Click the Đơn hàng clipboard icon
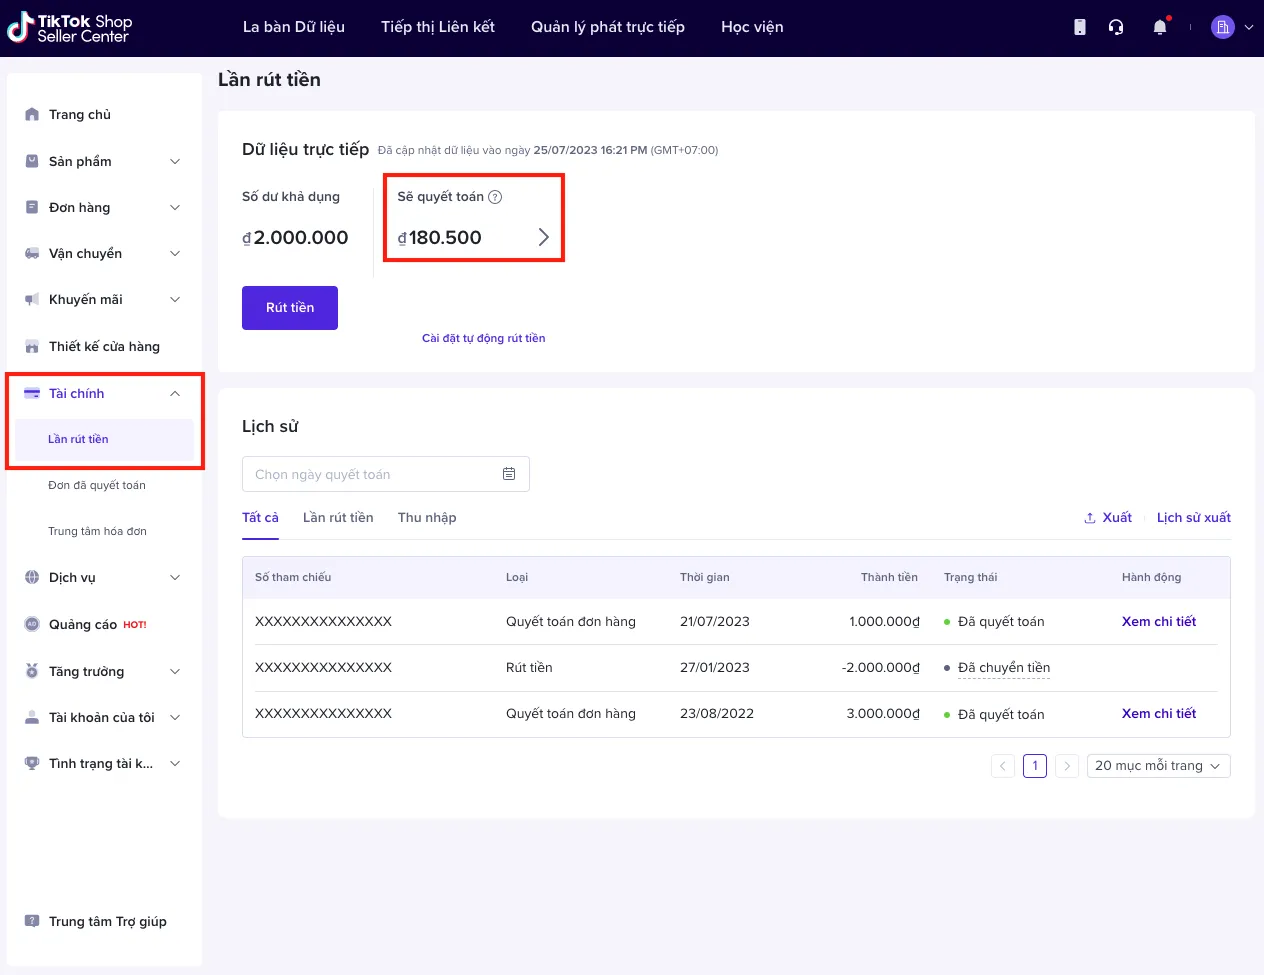The height and width of the screenshot is (975, 1264). pyautogui.click(x=32, y=207)
